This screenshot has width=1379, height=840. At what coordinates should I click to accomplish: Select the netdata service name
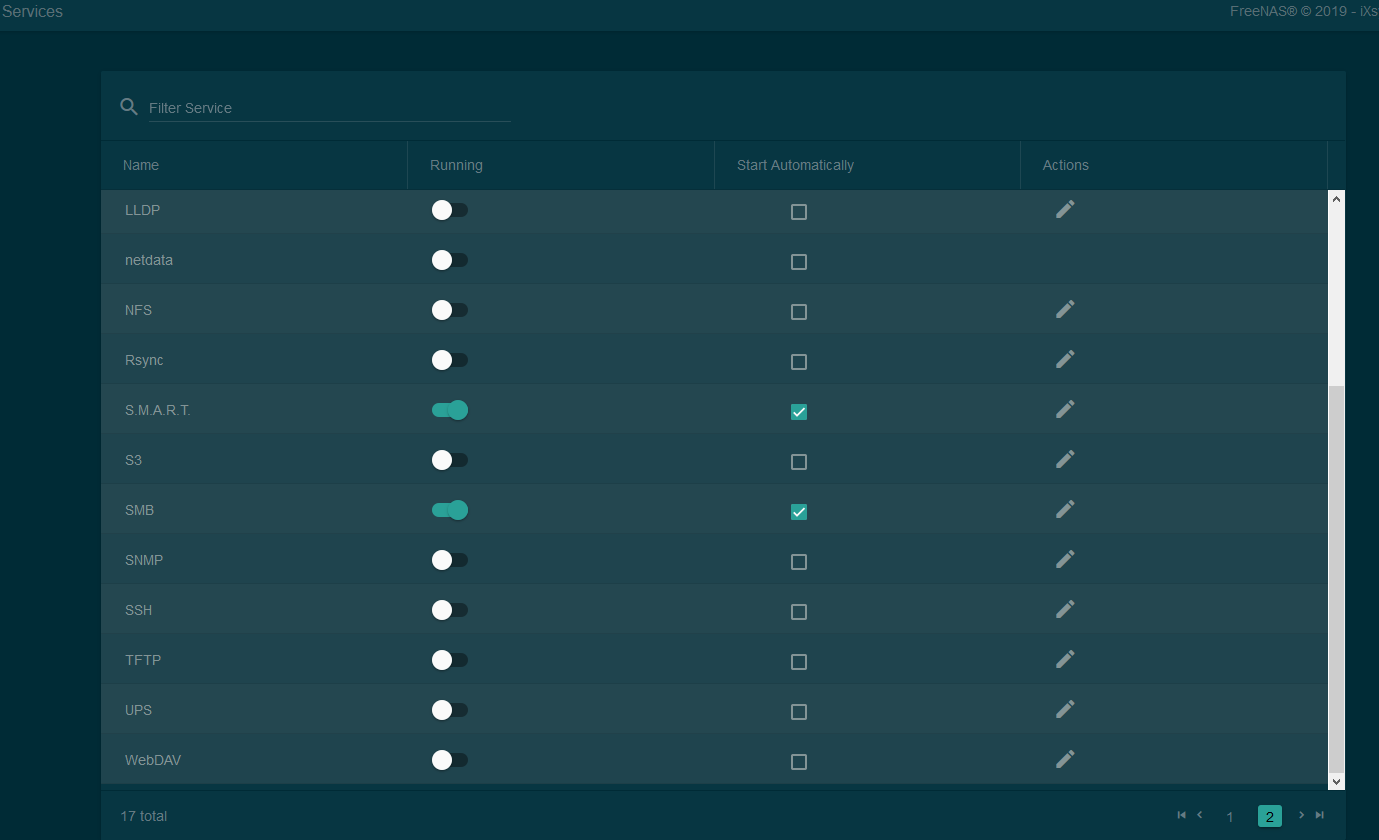coord(149,260)
